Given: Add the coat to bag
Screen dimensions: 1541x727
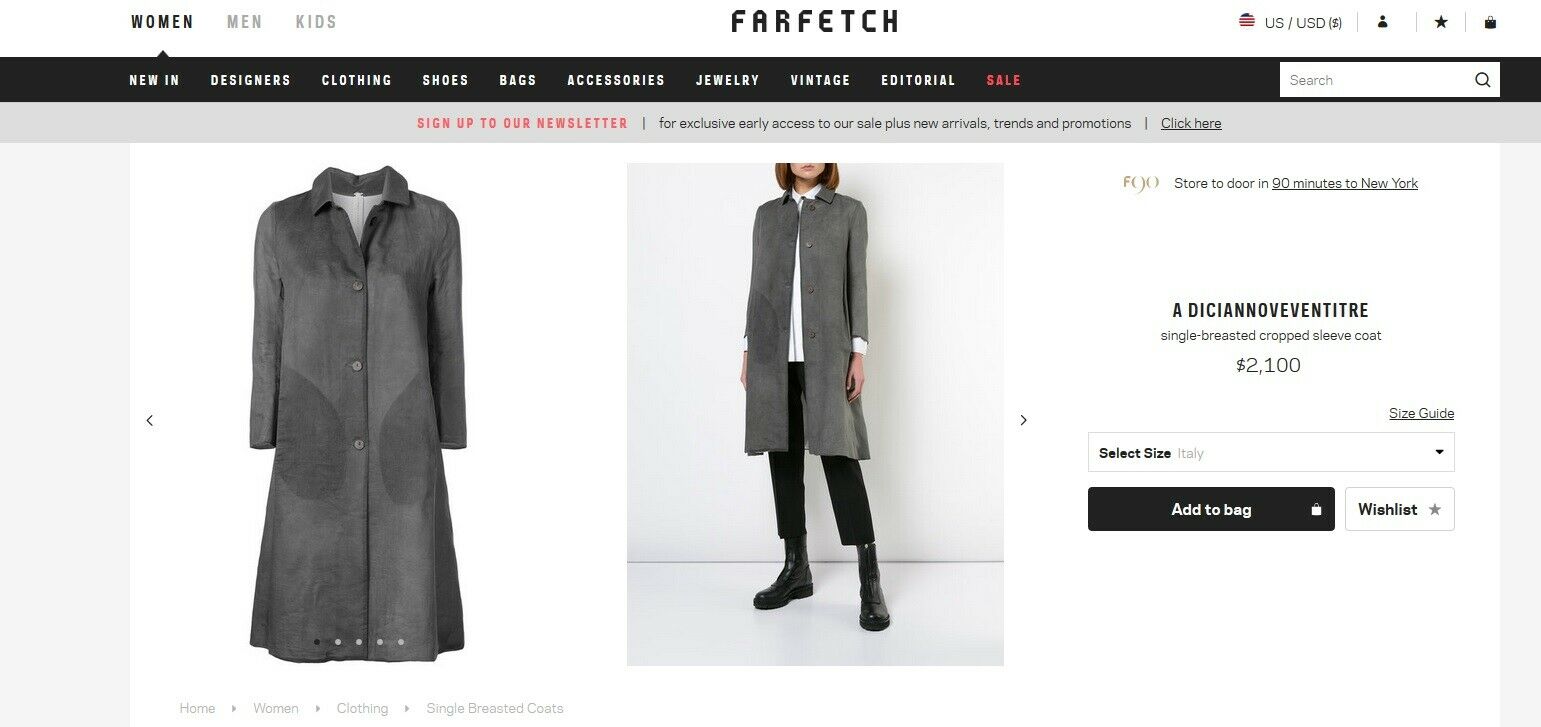Looking at the screenshot, I should (x=1211, y=509).
